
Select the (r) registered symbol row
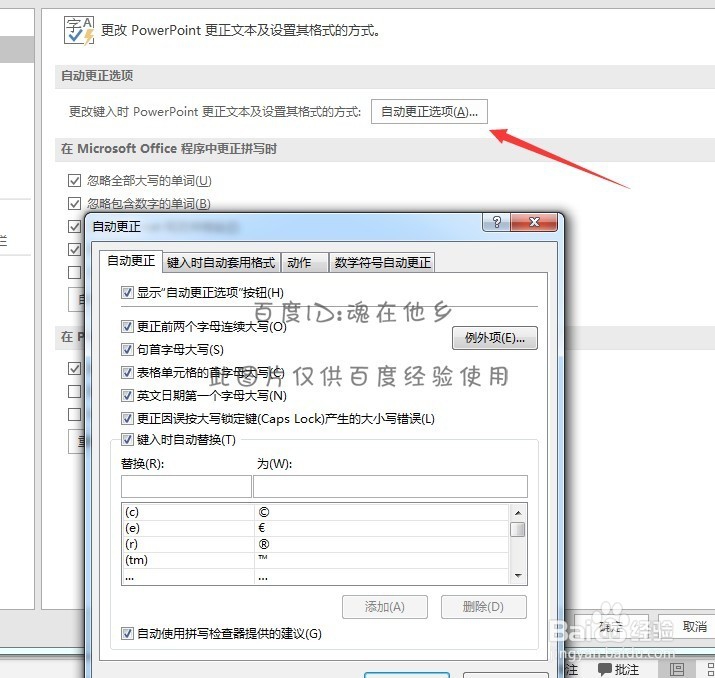click(x=316, y=544)
